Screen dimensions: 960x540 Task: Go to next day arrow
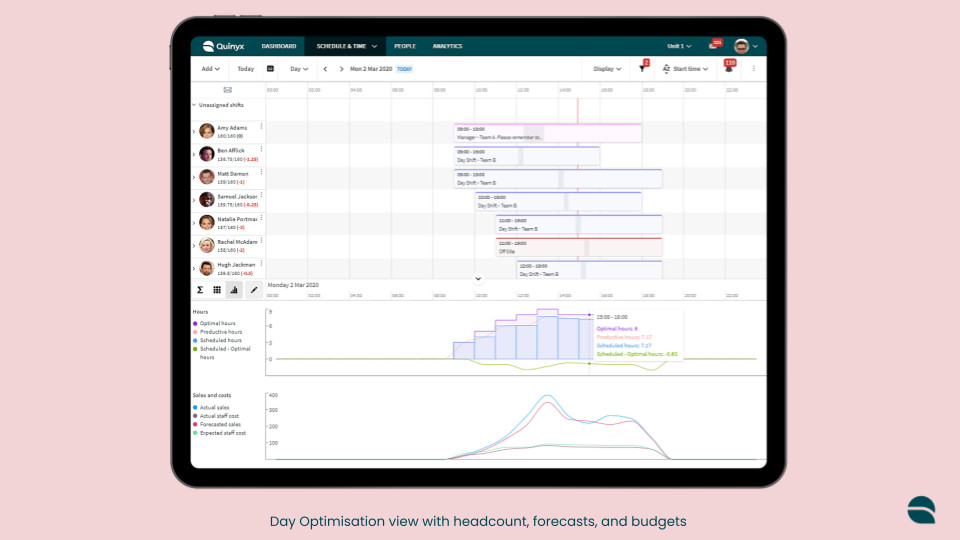[341, 69]
